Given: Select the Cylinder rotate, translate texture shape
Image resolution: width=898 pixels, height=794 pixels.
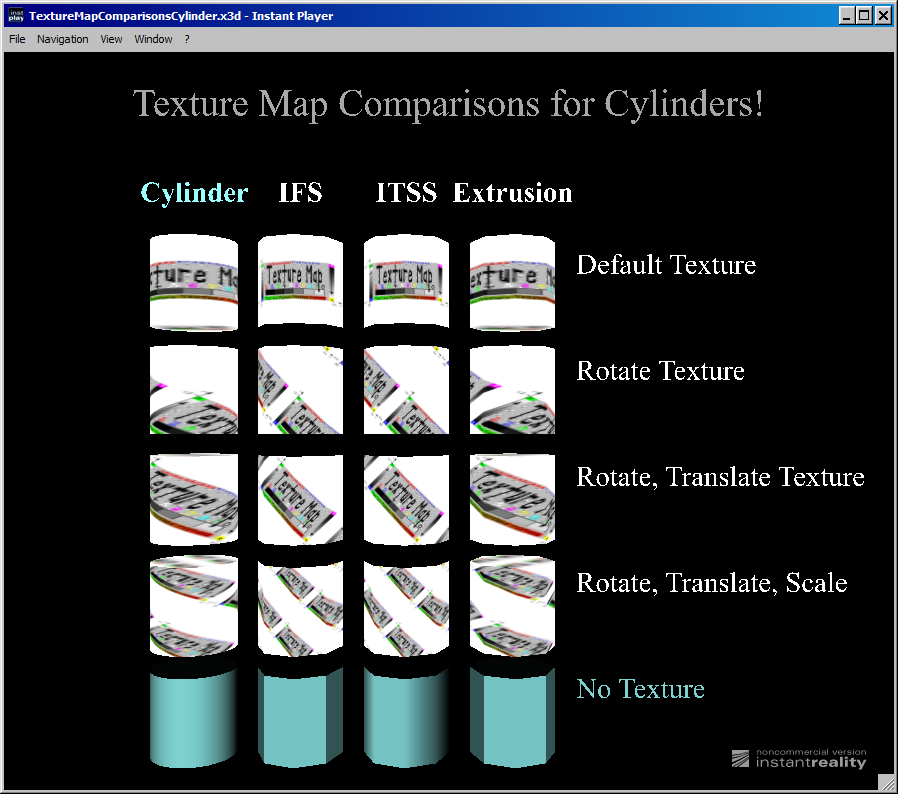Looking at the screenshot, I should pyautogui.click(x=194, y=497).
